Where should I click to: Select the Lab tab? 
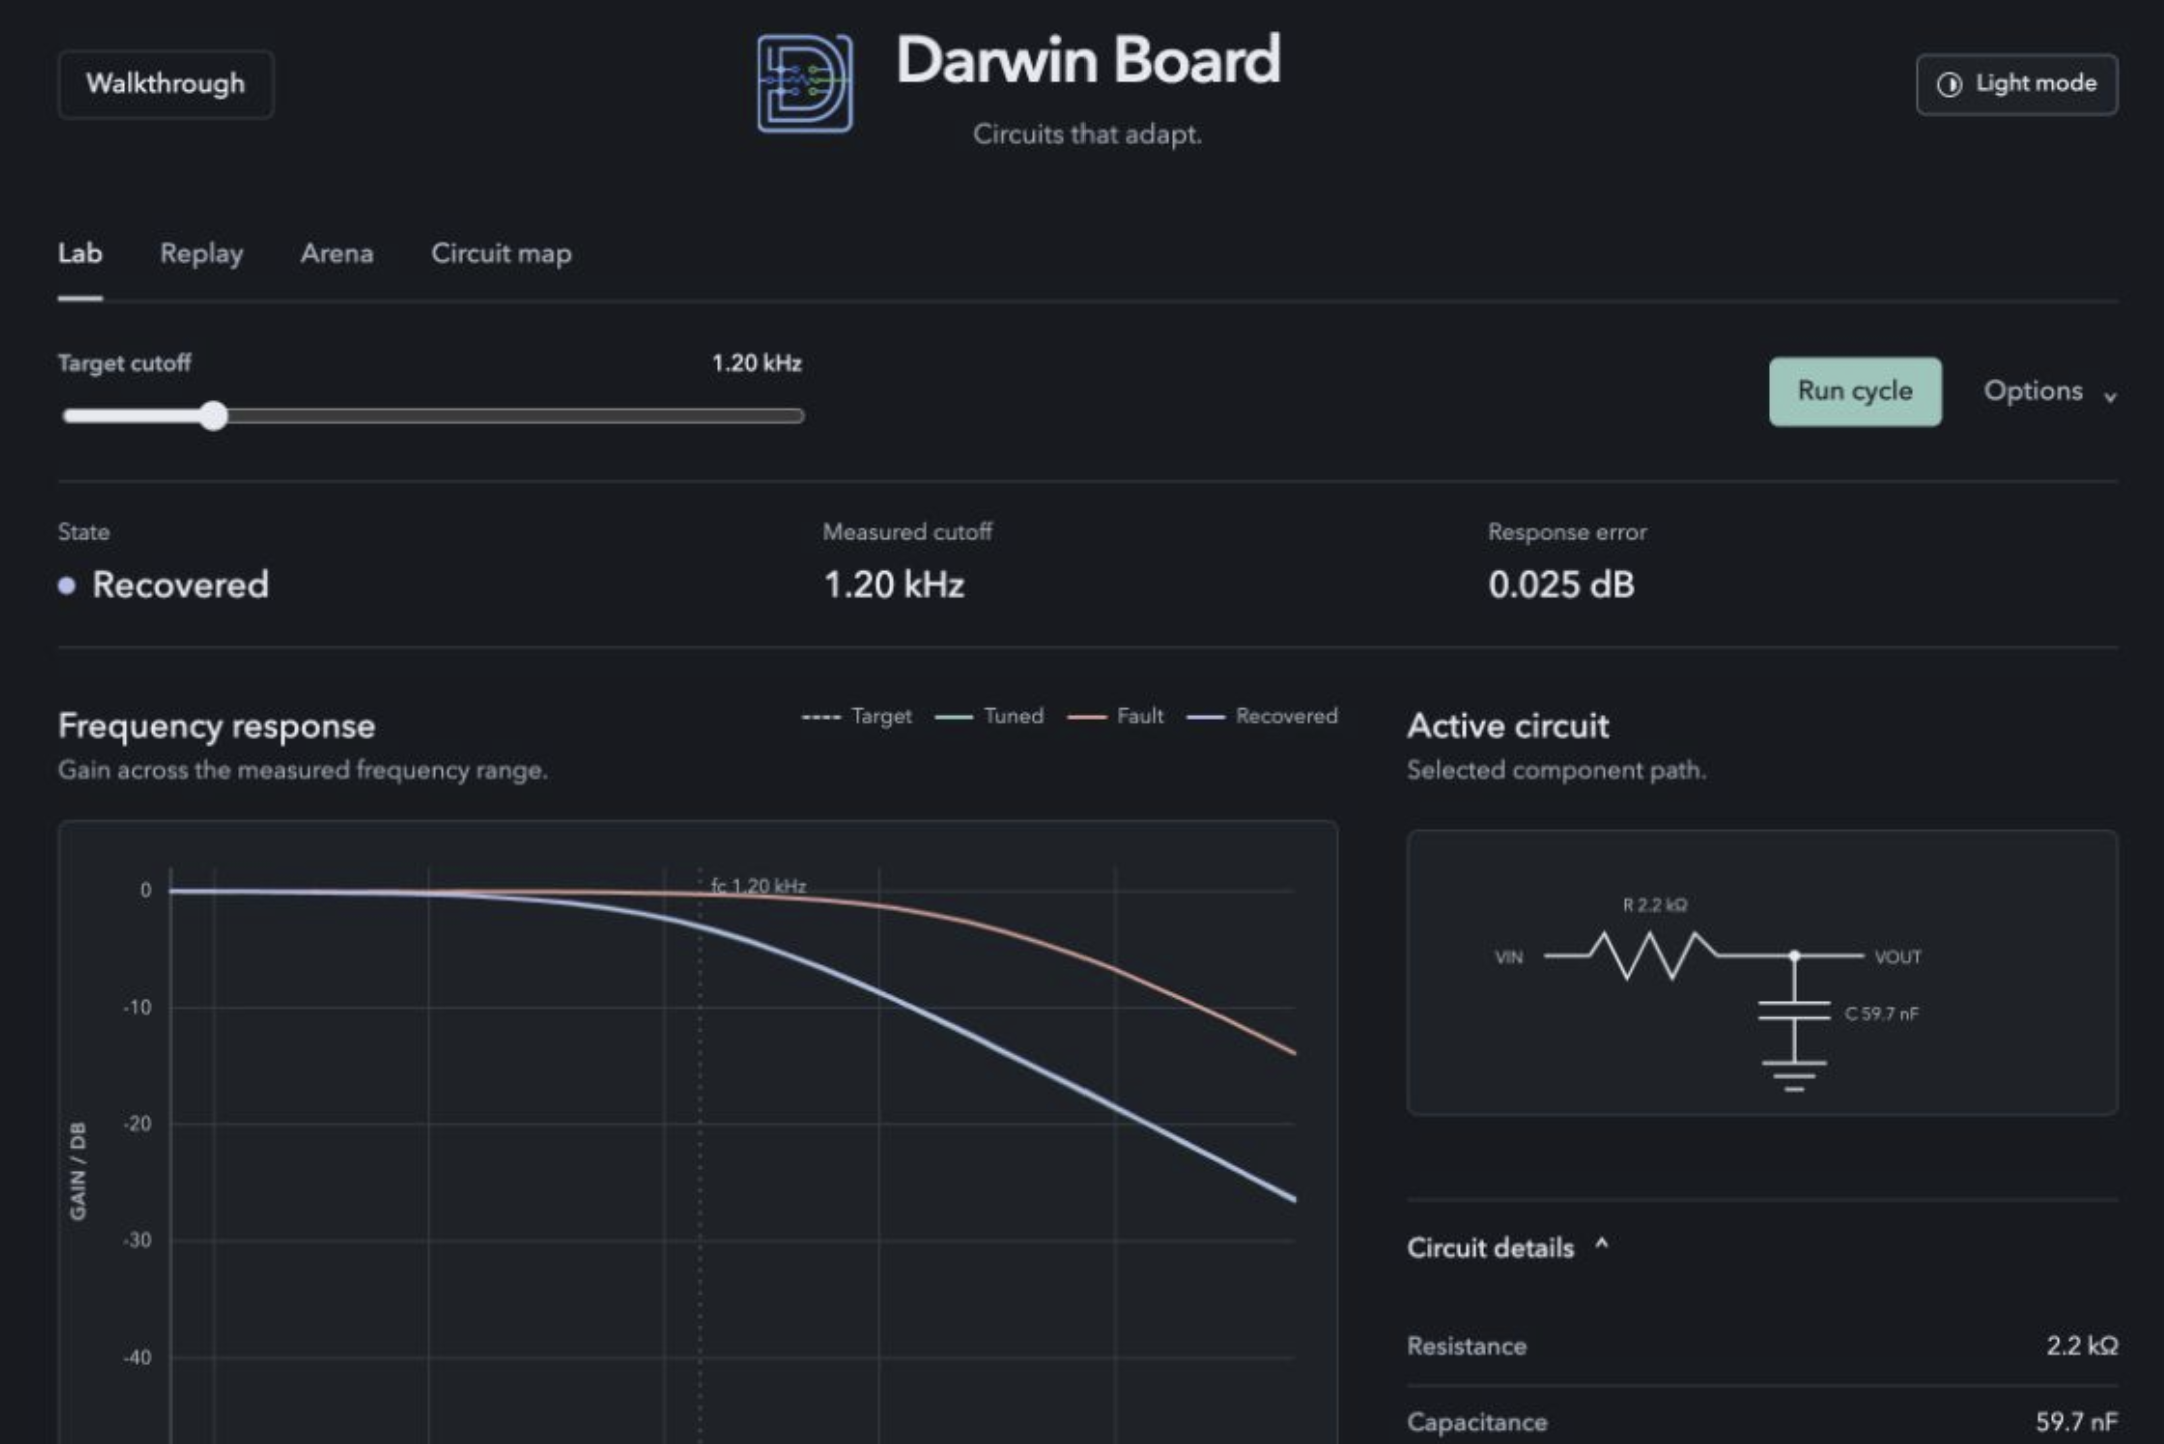coord(80,254)
